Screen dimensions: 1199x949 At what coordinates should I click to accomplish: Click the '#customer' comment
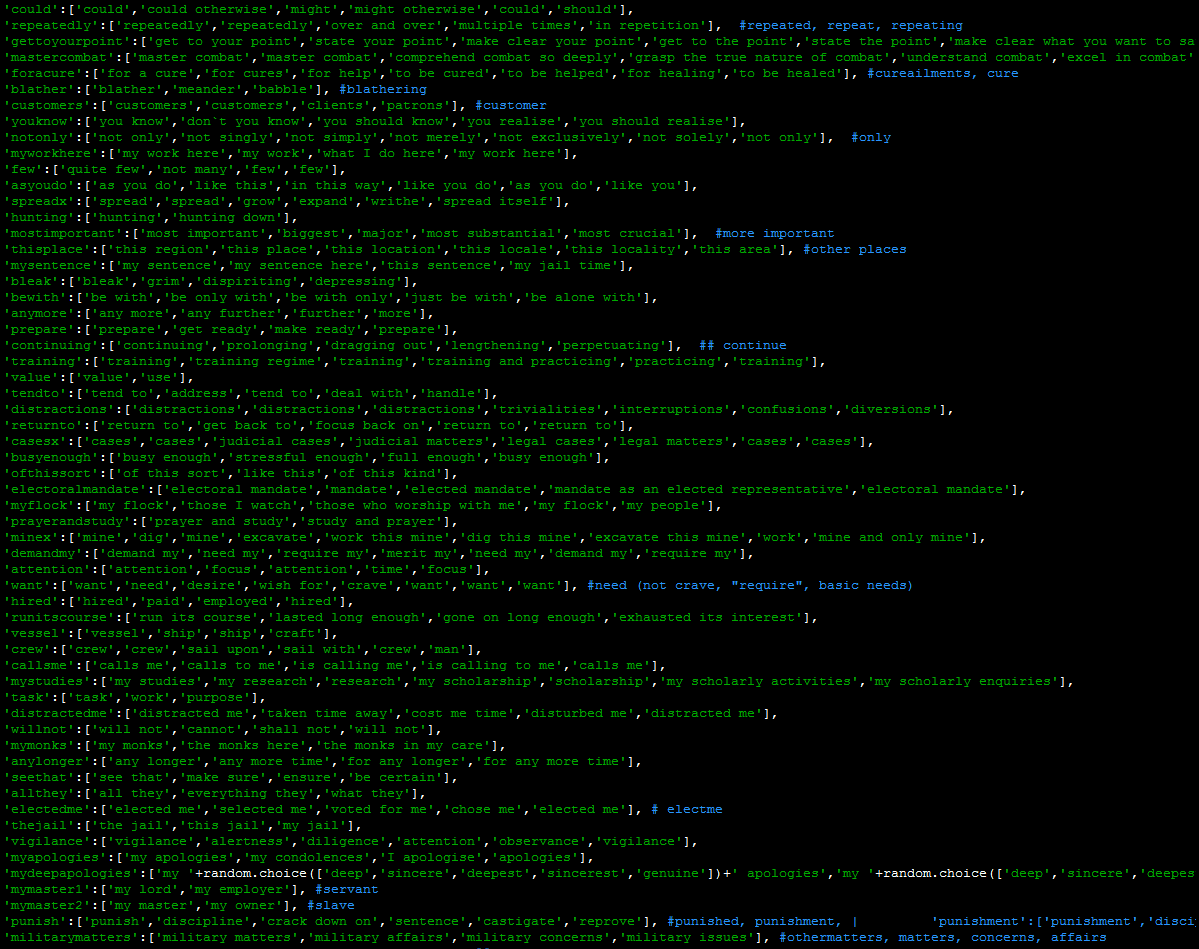[x=510, y=106]
